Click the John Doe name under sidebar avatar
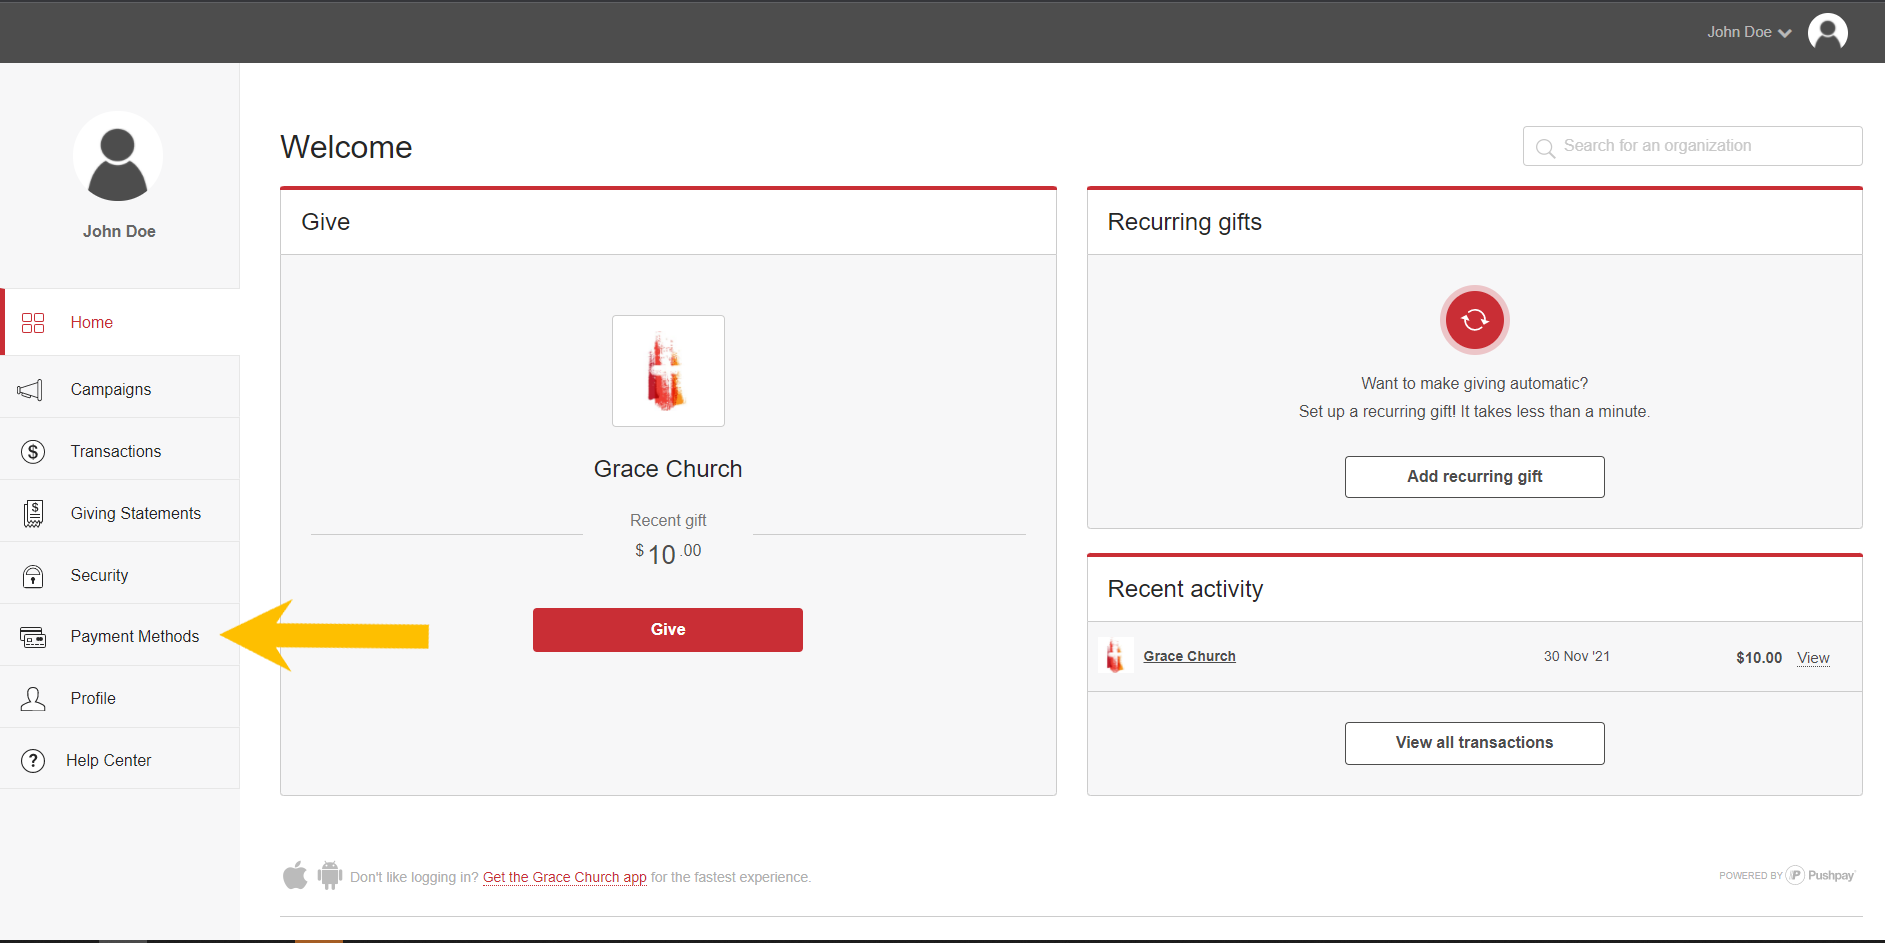Screen dimensions: 1885x943 click(119, 231)
